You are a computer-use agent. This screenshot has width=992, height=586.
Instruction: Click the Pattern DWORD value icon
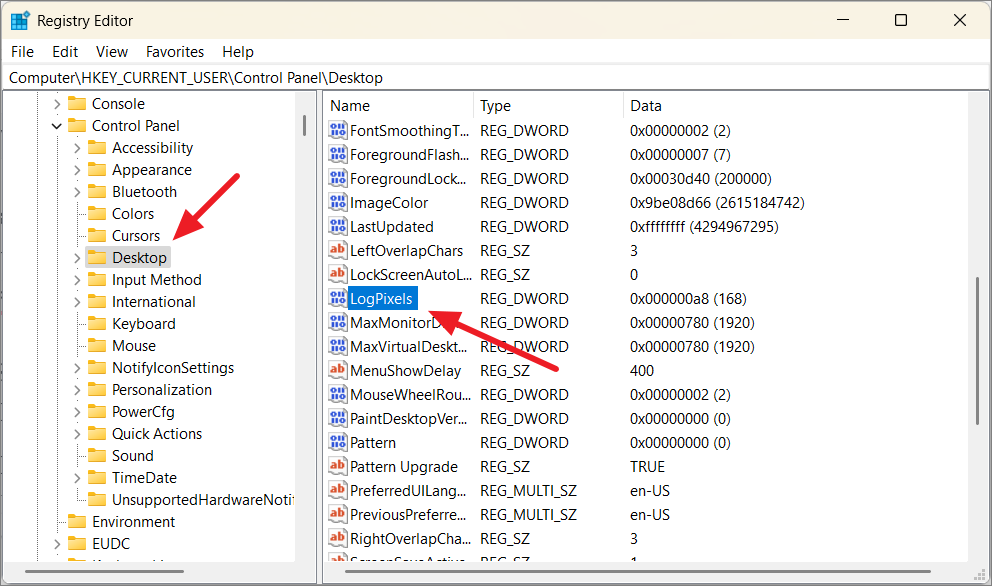(x=338, y=442)
